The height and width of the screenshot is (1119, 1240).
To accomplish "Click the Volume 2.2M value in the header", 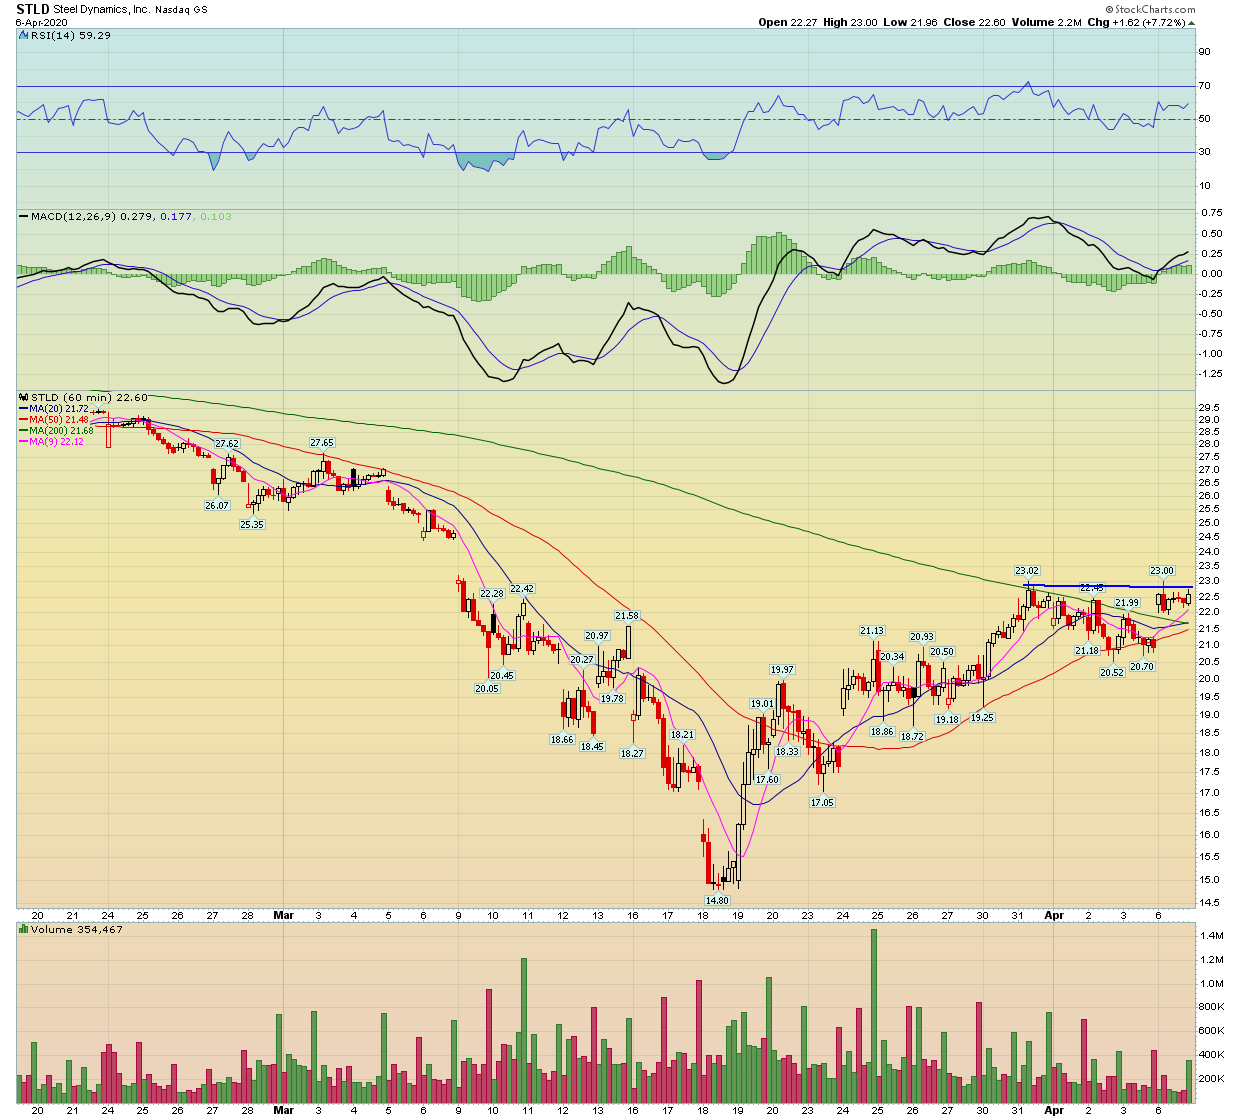I will [1046, 22].
